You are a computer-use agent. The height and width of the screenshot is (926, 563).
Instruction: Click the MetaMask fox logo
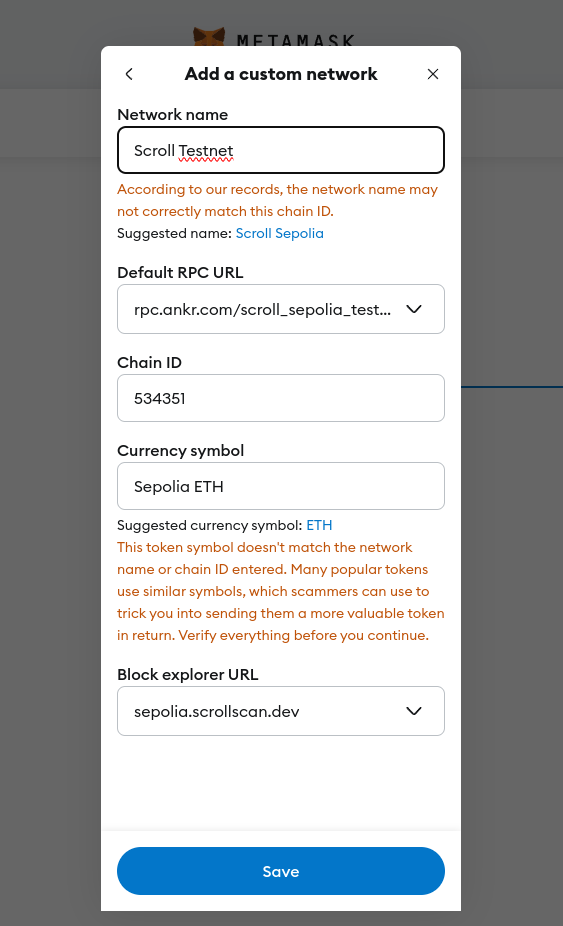coord(209,36)
